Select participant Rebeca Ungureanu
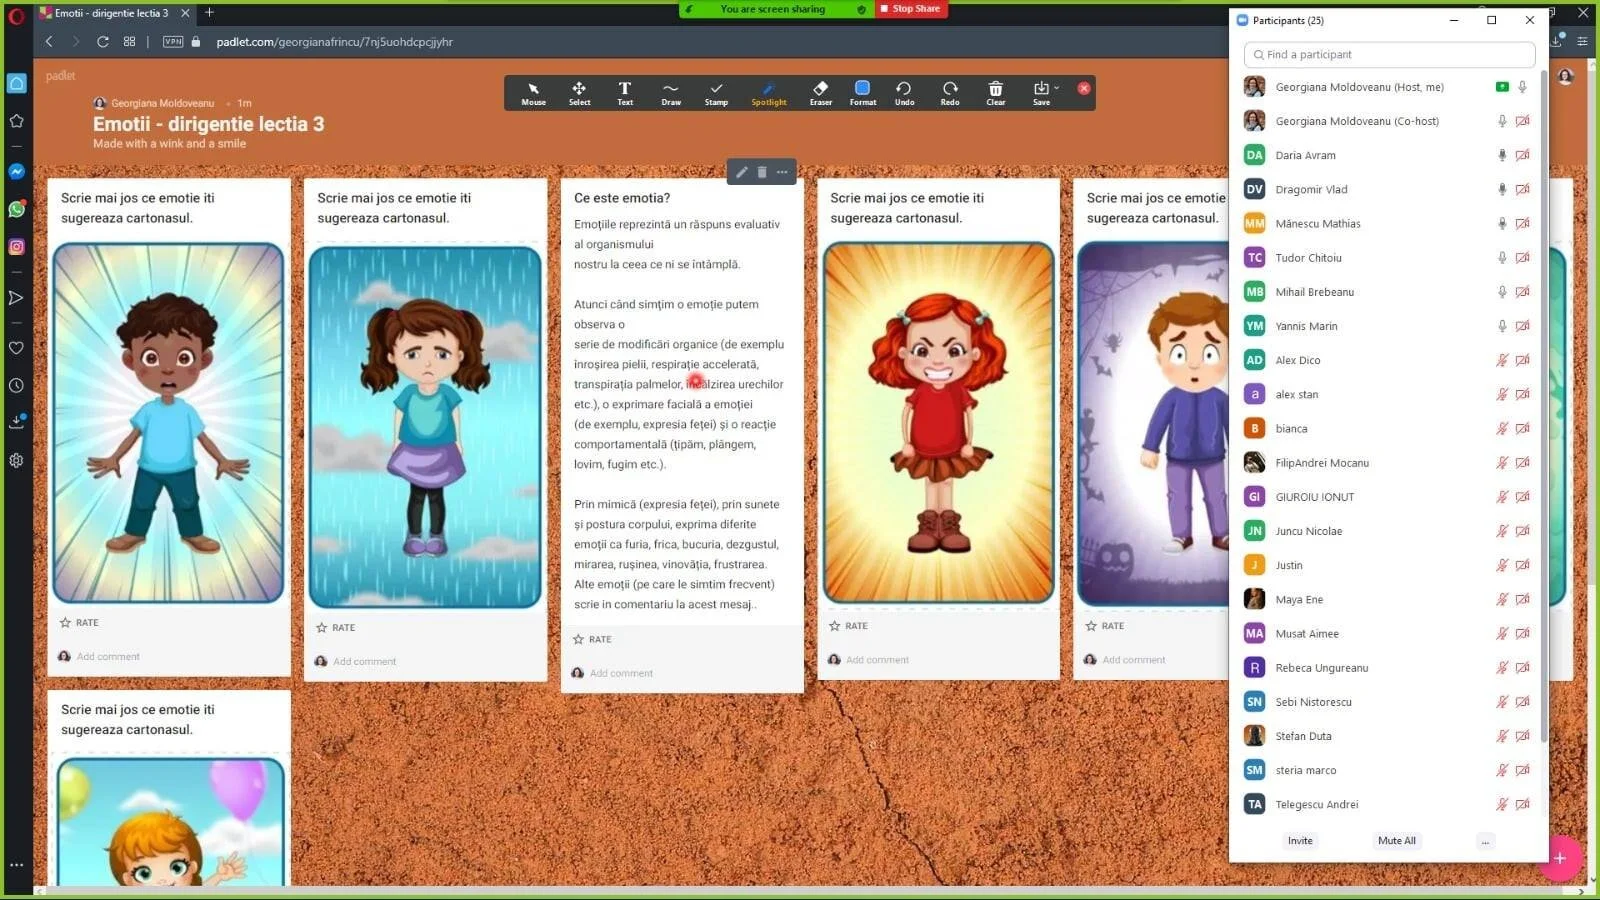Image resolution: width=1600 pixels, height=900 pixels. pyautogui.click(x=1322, y=668)
